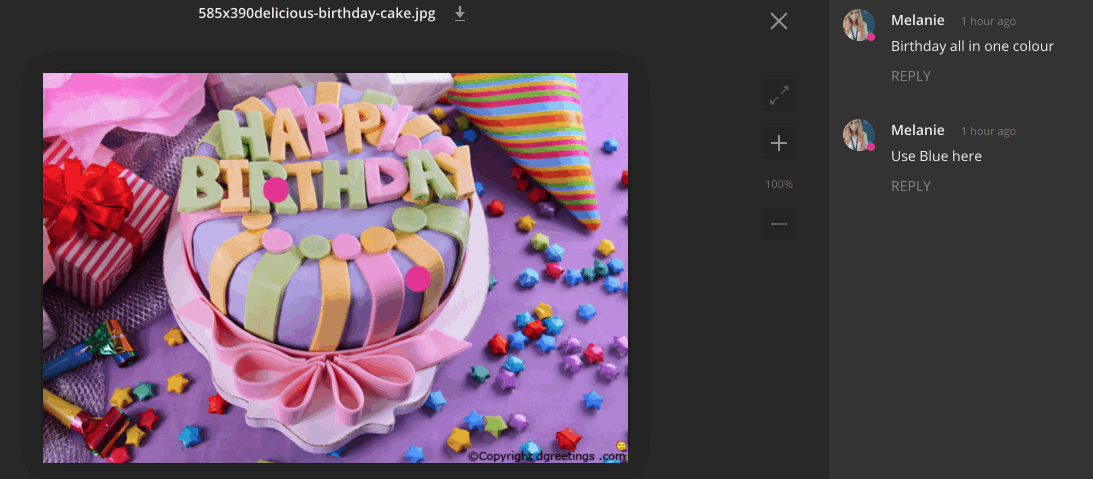This screenshot has width=1093, height=479.
Task: Open Melanie's avatar on the first comment
Action: 859,25
